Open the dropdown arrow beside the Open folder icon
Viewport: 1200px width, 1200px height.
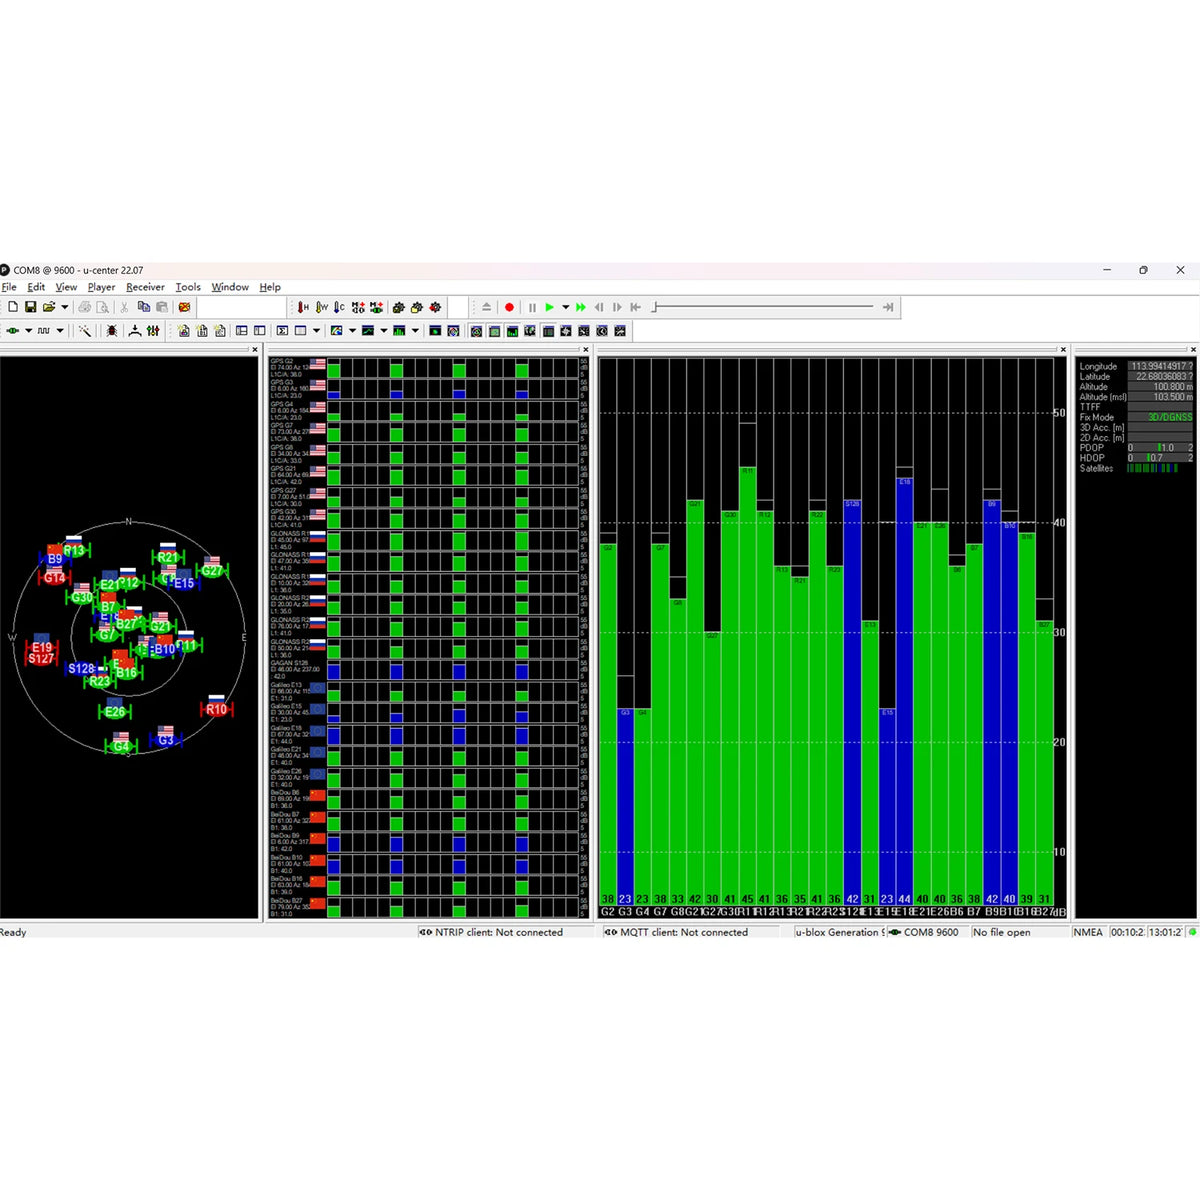point(64,307)
